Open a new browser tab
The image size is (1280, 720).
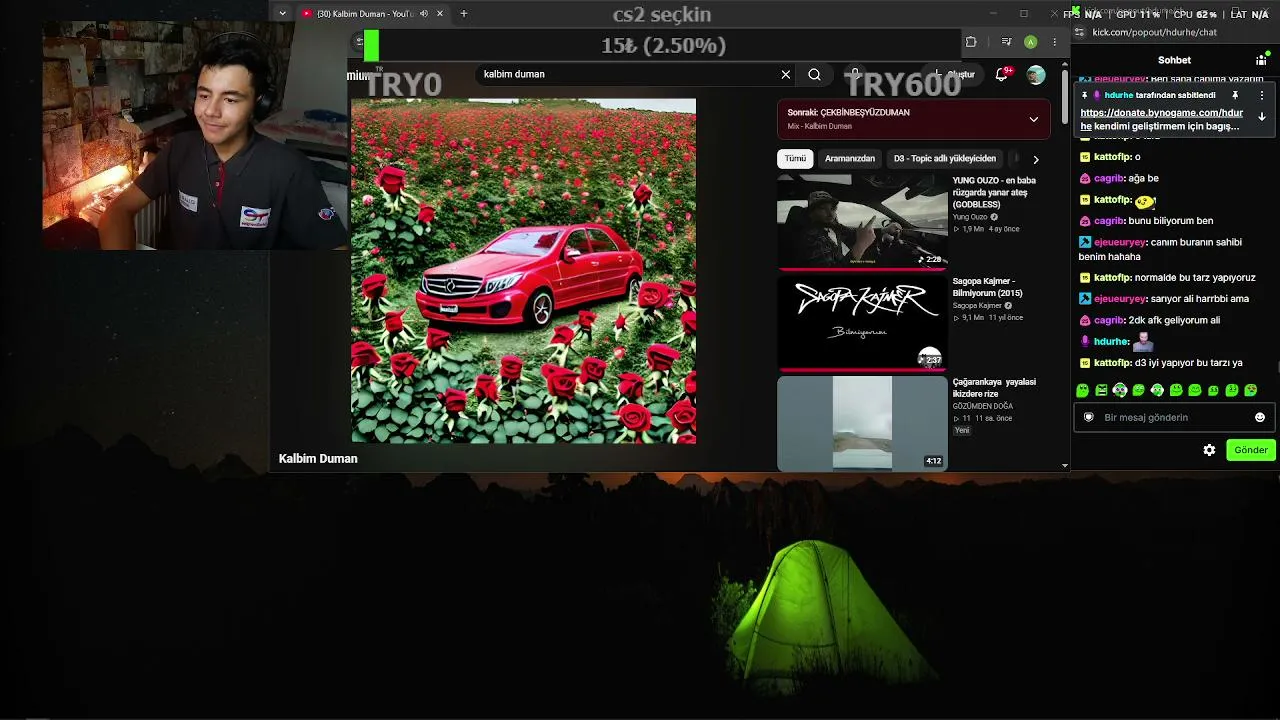point(464,14)
